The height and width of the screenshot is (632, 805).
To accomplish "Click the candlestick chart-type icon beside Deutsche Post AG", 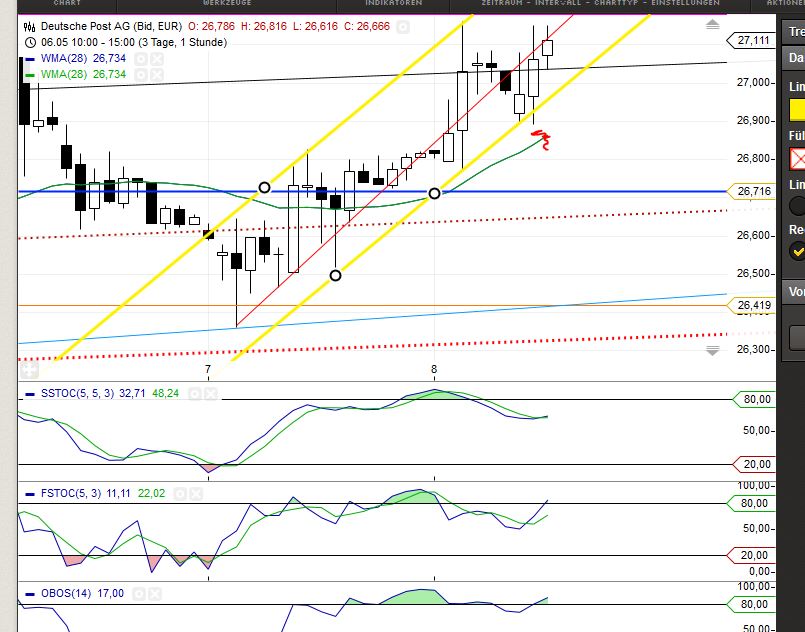I will [x=30, y=26].
